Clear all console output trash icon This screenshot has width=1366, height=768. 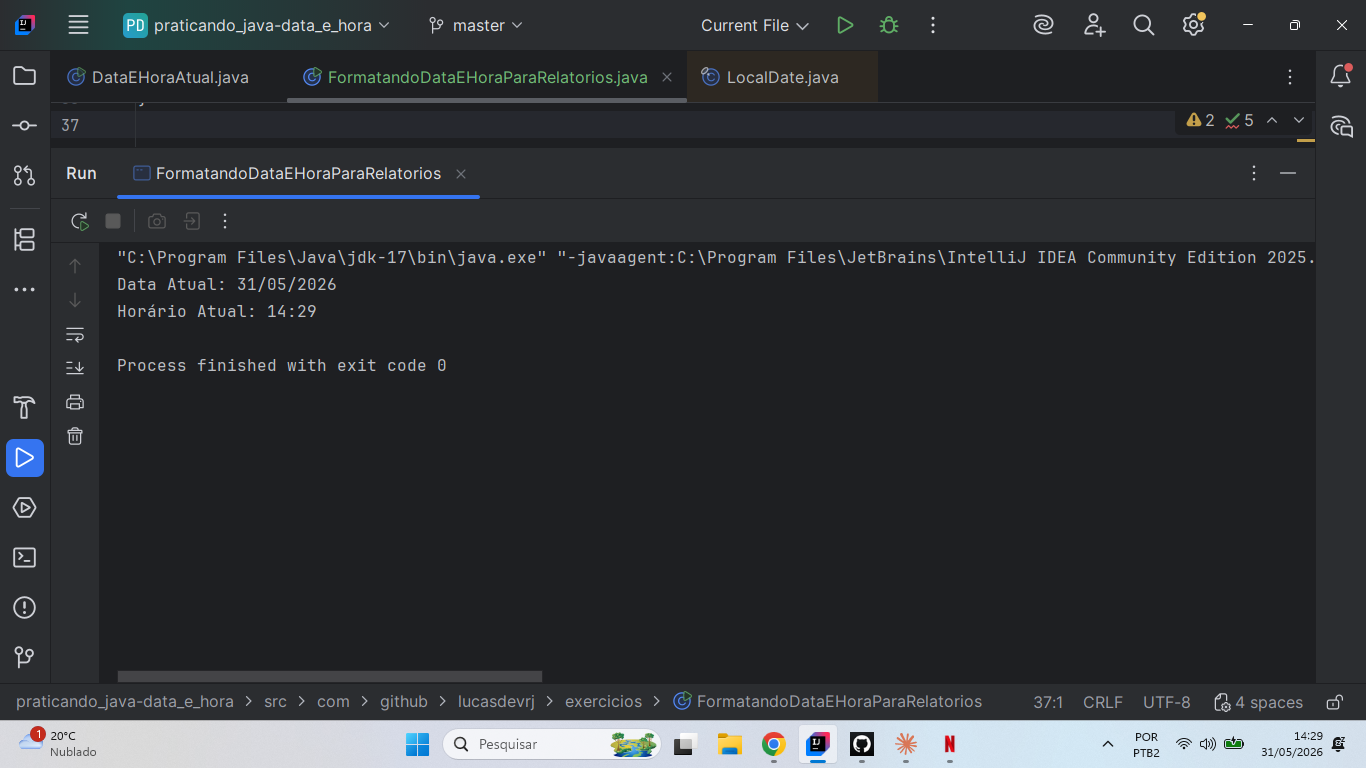pos(75,436)
